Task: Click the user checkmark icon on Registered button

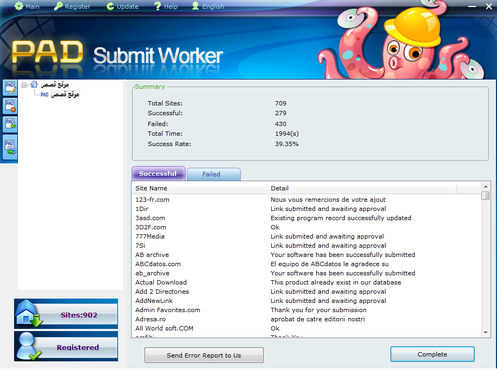Action: pyautogui.click(x=28, y=347)
